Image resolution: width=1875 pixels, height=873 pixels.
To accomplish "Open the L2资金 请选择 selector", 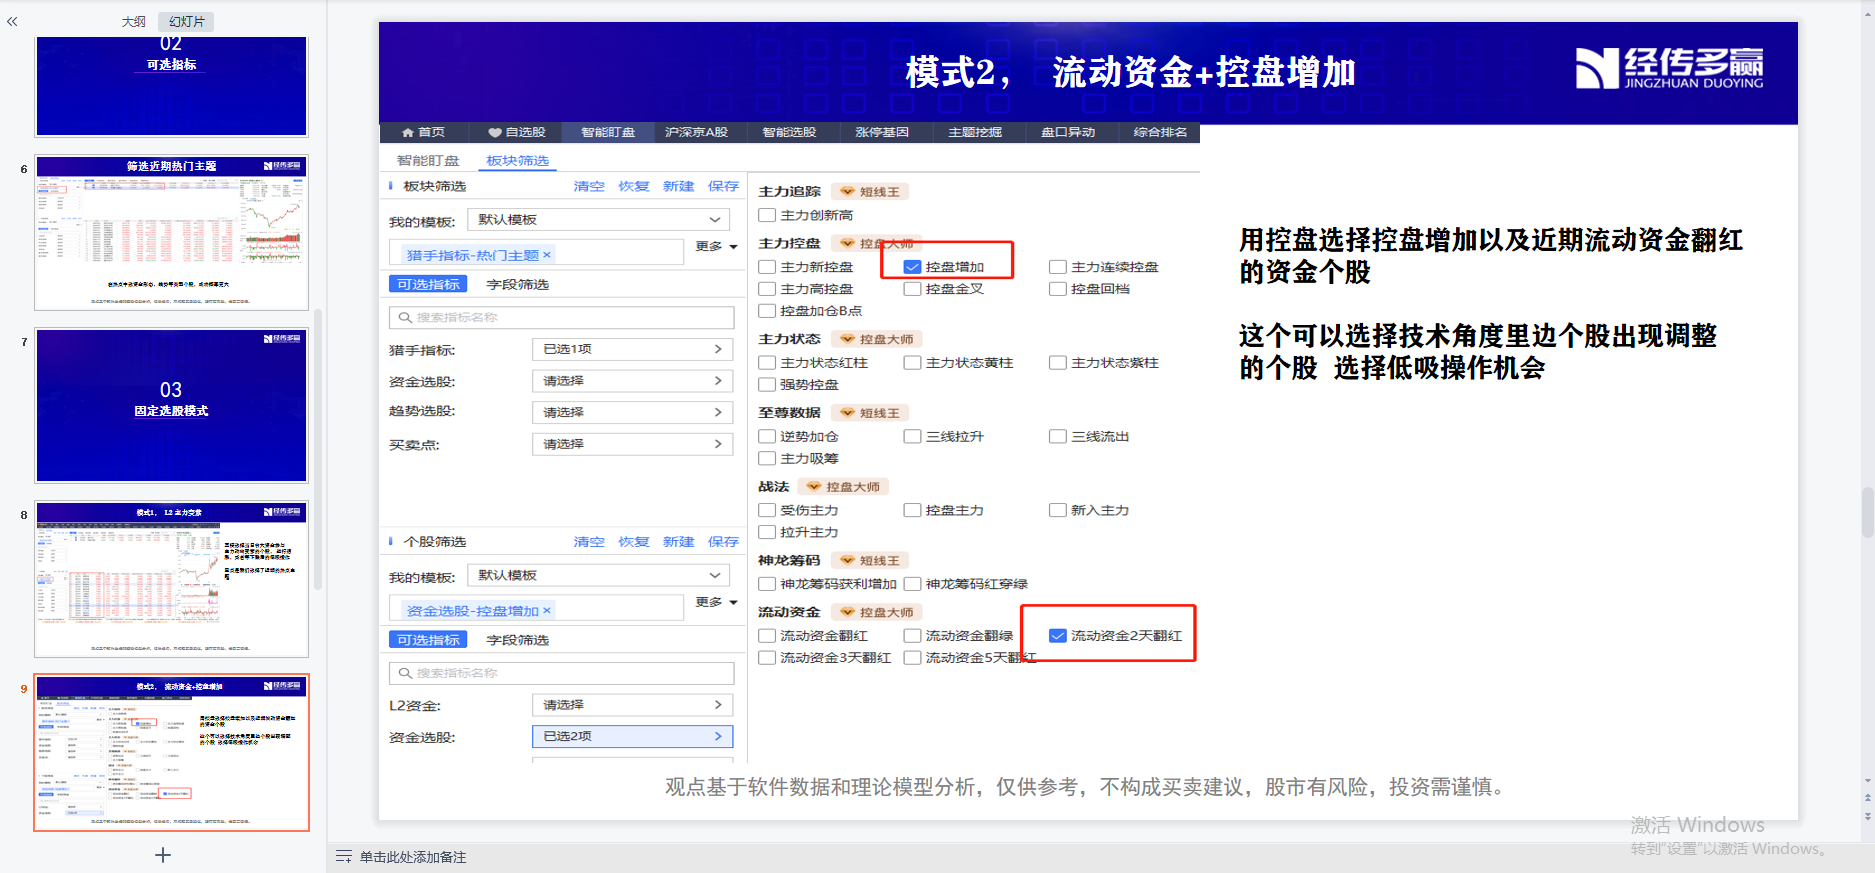I will click(x=632, y=705).
